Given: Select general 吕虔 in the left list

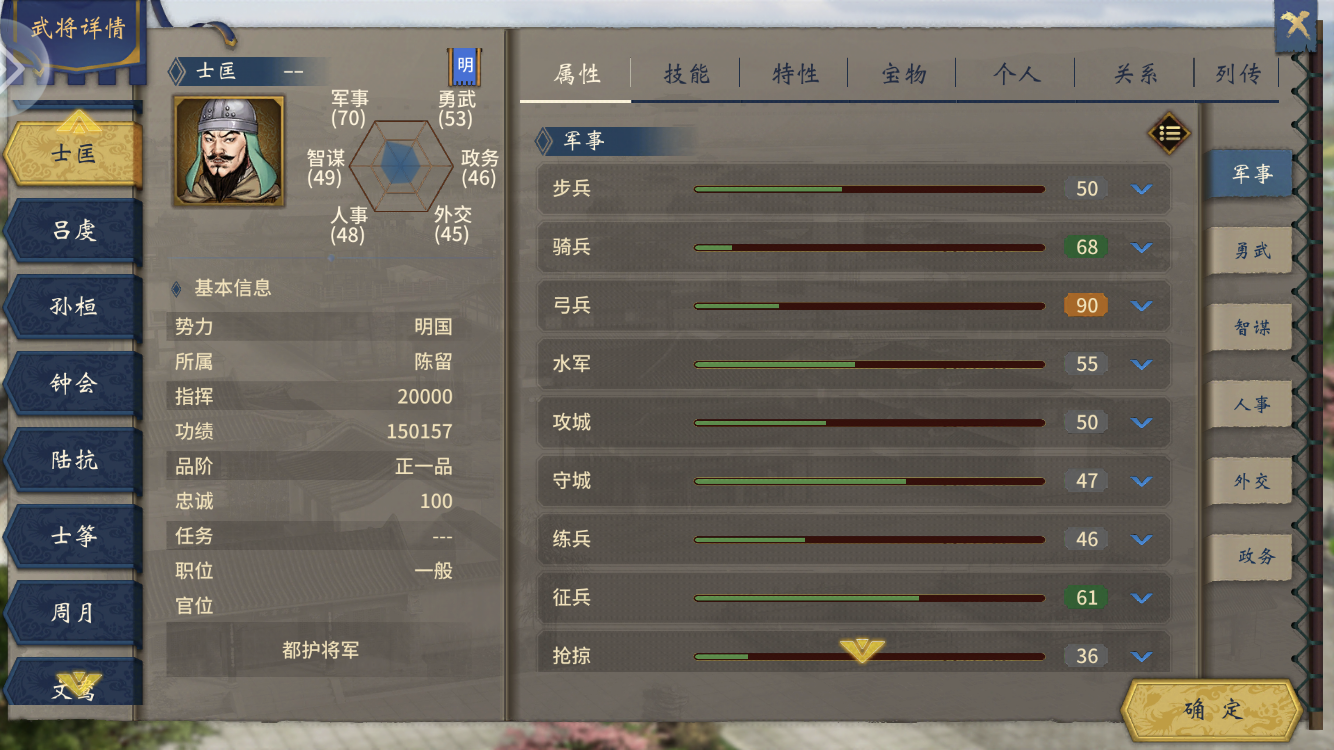Looking at the screenshot, I should click(x=74, y=231).
